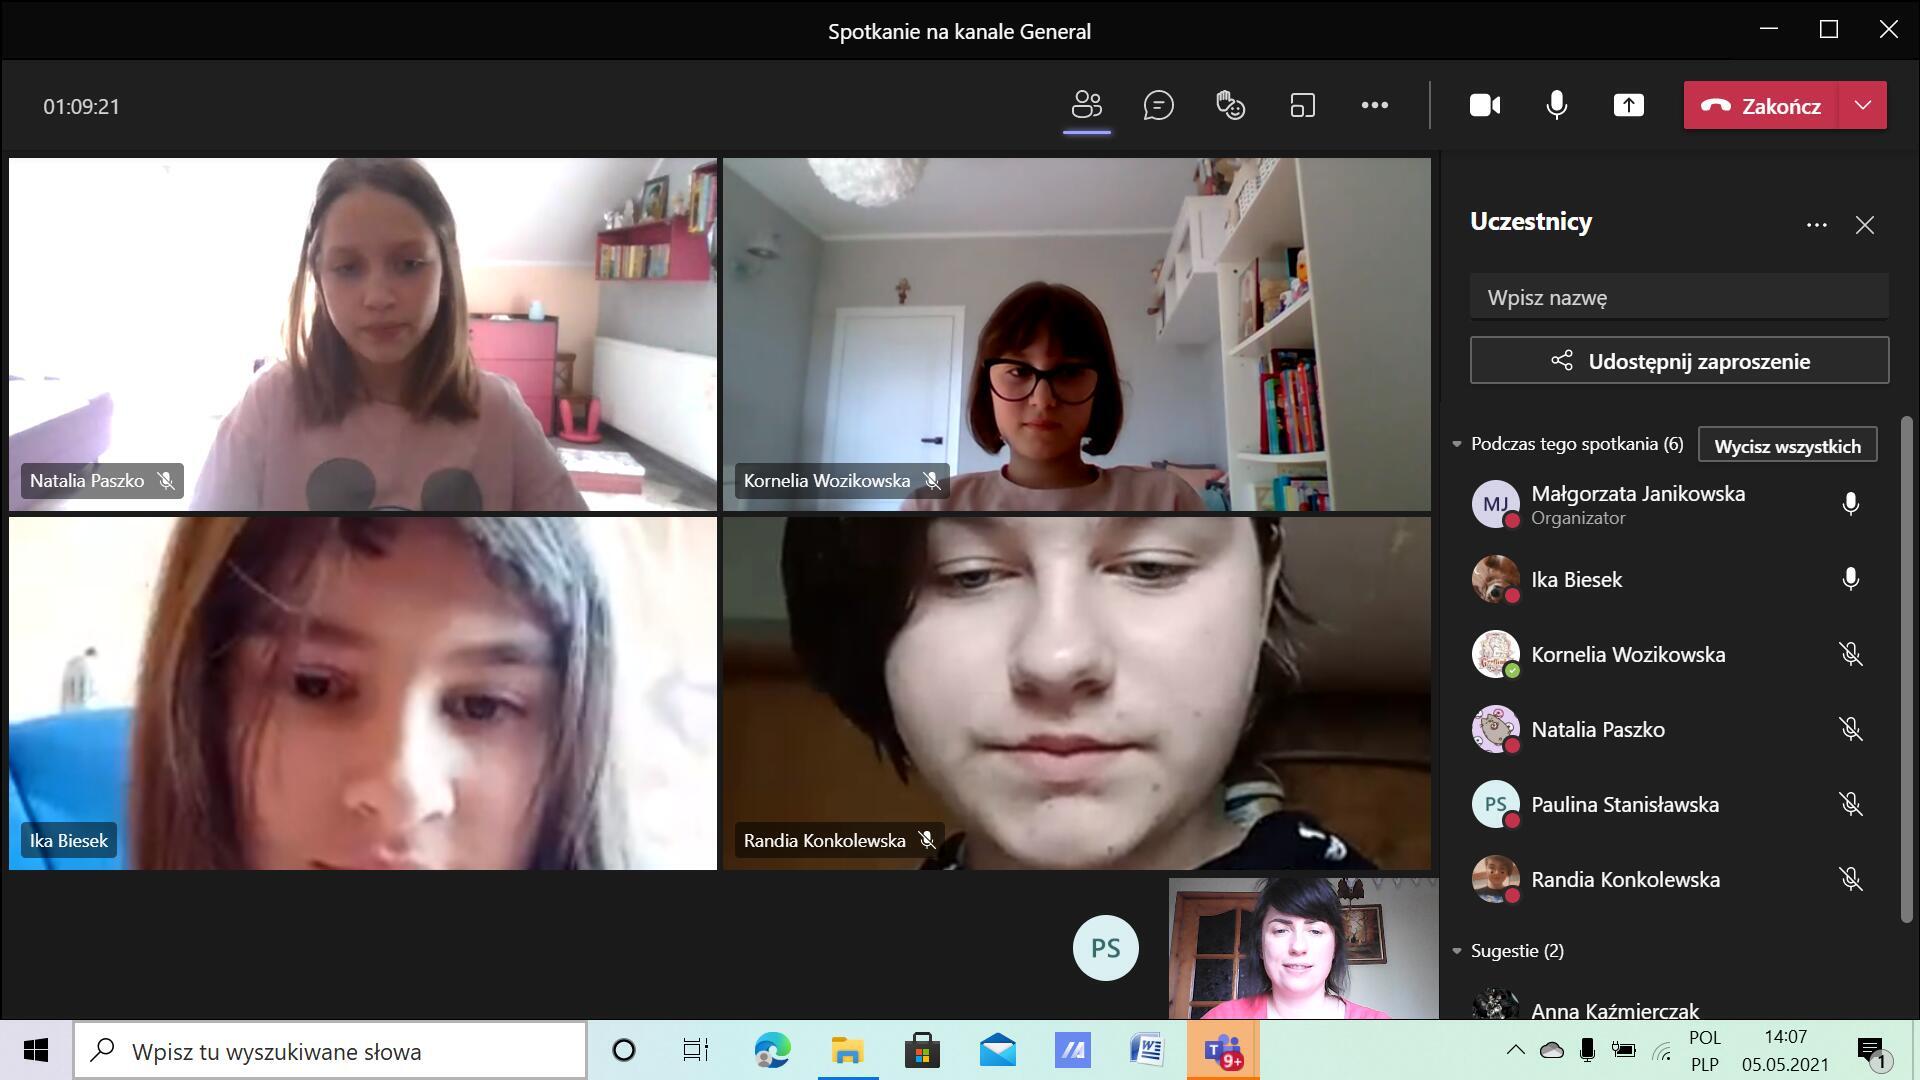
Task: Collapse the Sugestie section
Action: (x=1457, y=951)
